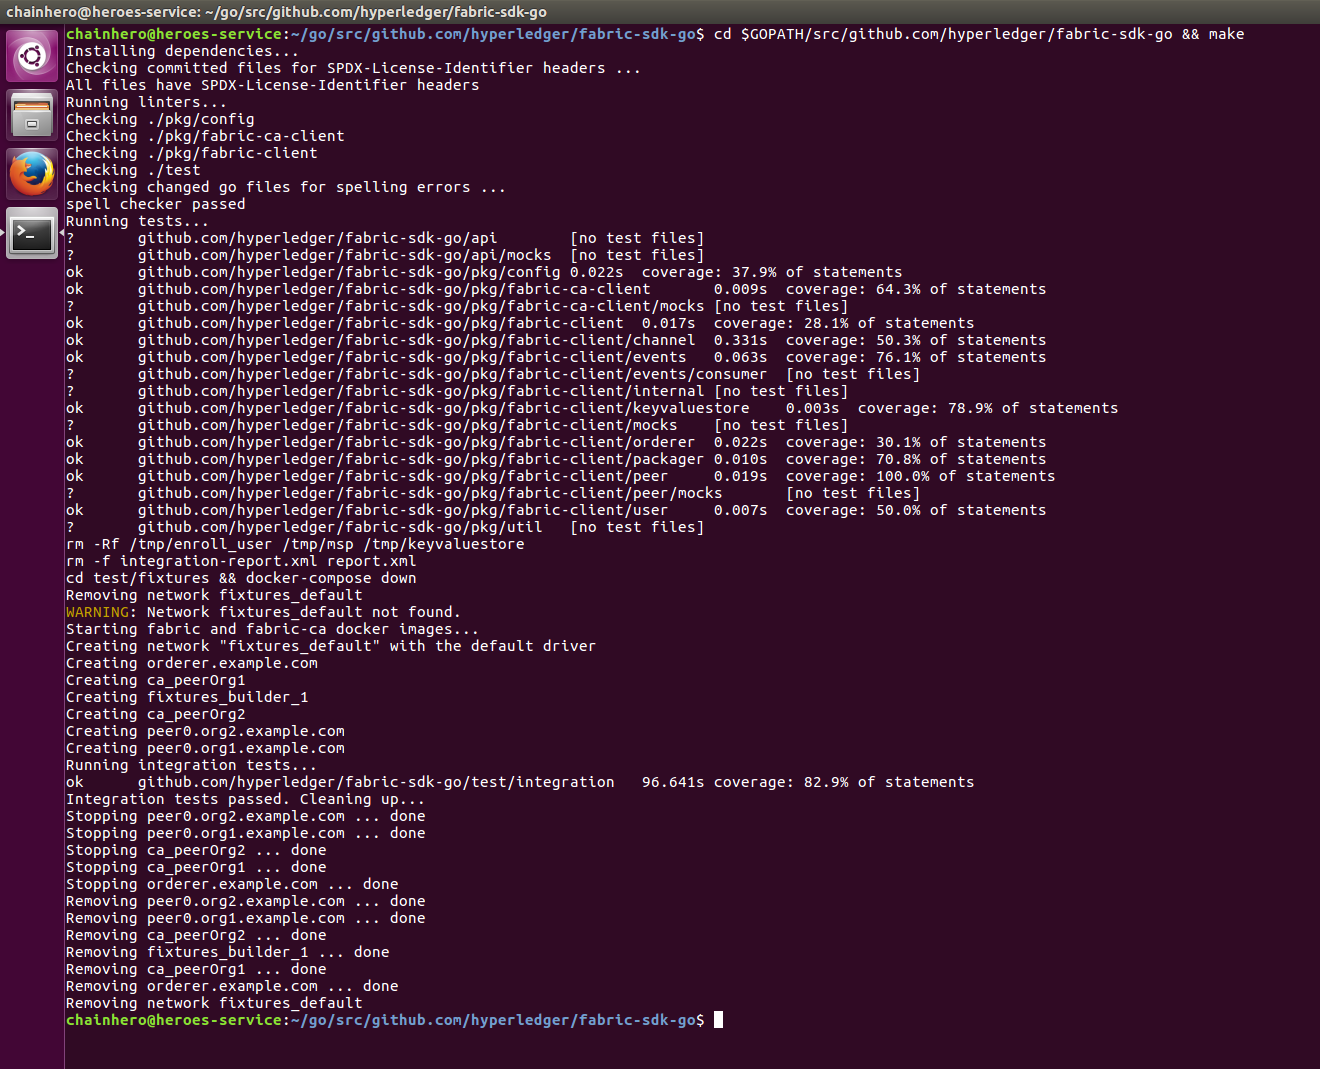Screen dimensions: 1320x1069
Task: Click 'Checking ./test' line
Action: (133, 170)
